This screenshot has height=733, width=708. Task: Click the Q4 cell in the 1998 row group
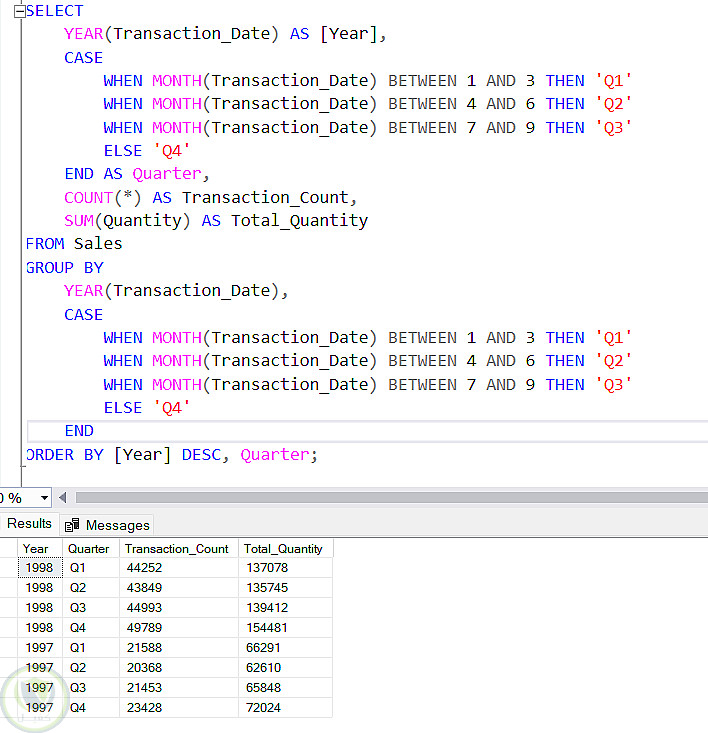pos(91,628)
